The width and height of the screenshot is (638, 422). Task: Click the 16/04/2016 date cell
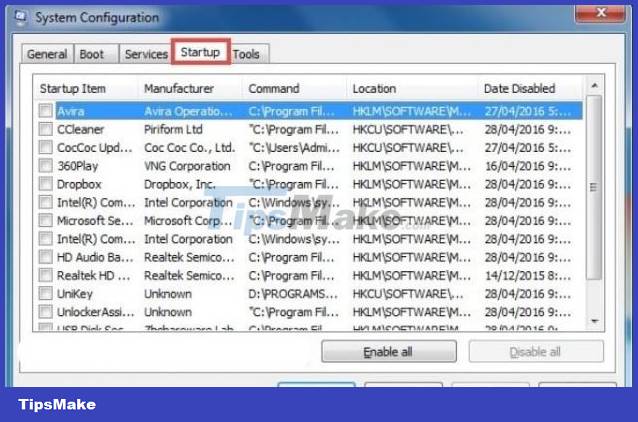528,166
